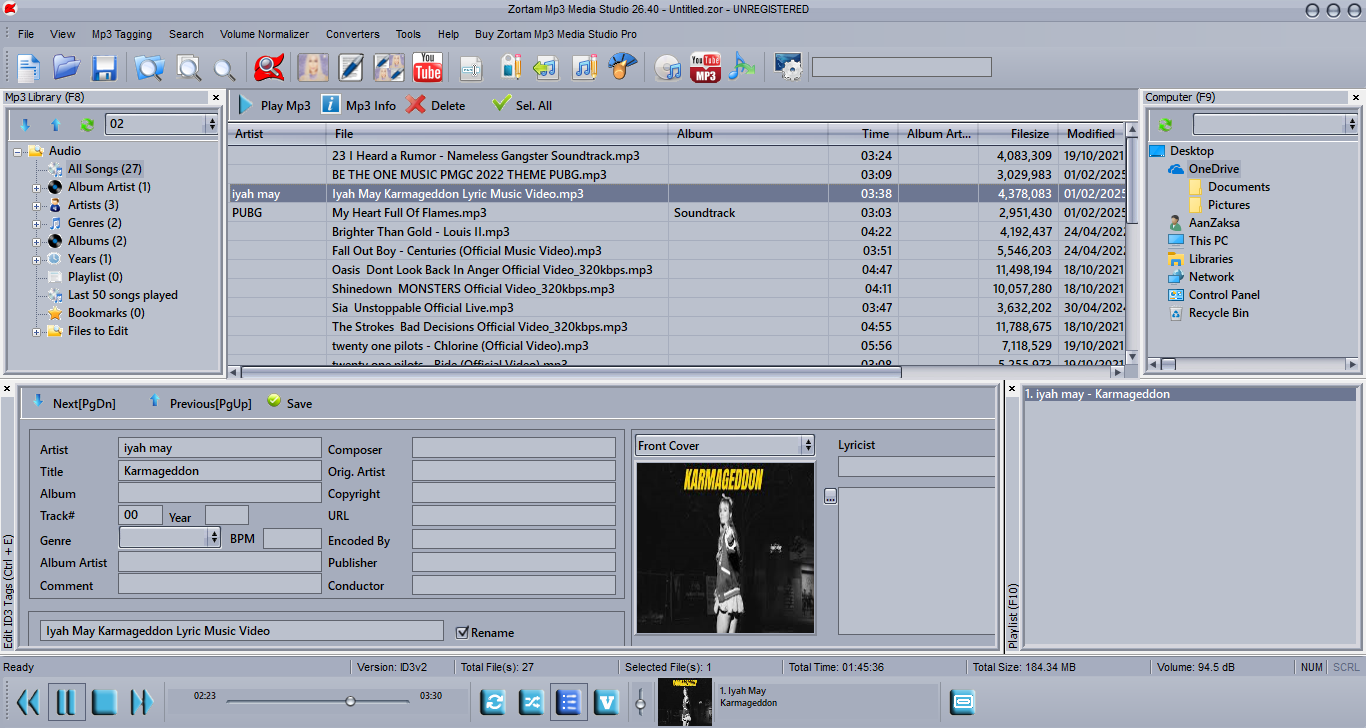Open the pencil tag editor toolbar icon

tap(351, 68)
